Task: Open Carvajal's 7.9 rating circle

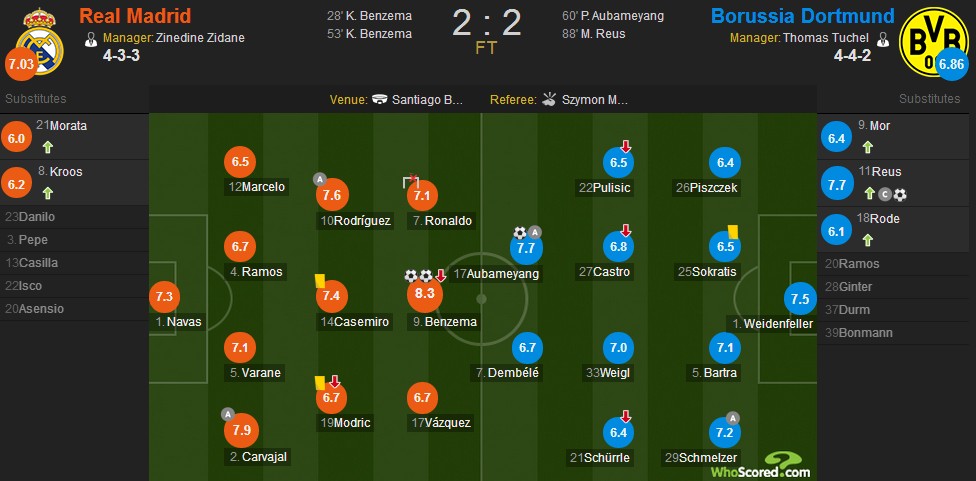Action: point(241,431)
